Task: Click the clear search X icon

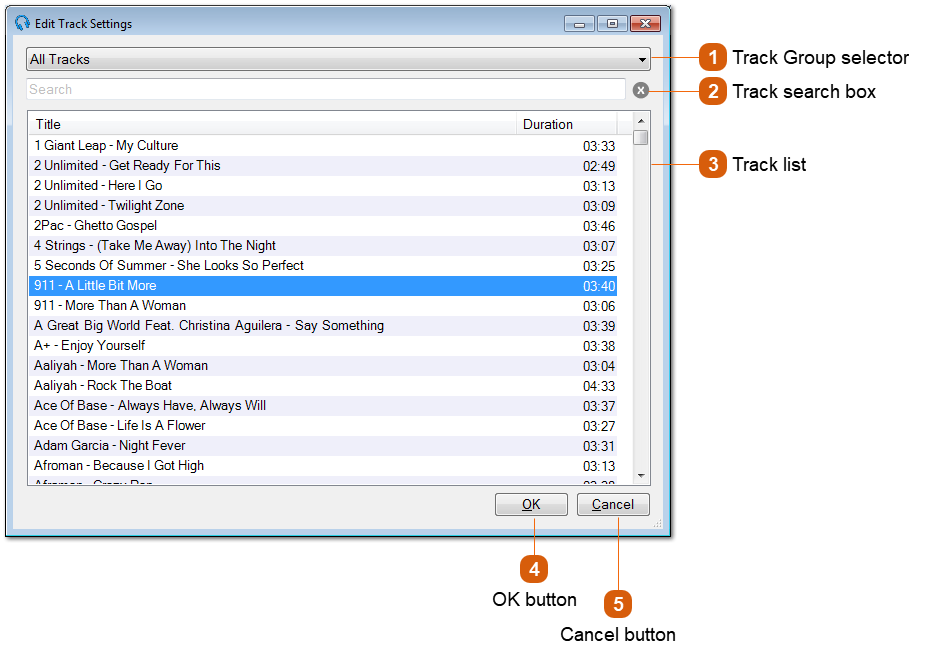Action: point(640,90)
